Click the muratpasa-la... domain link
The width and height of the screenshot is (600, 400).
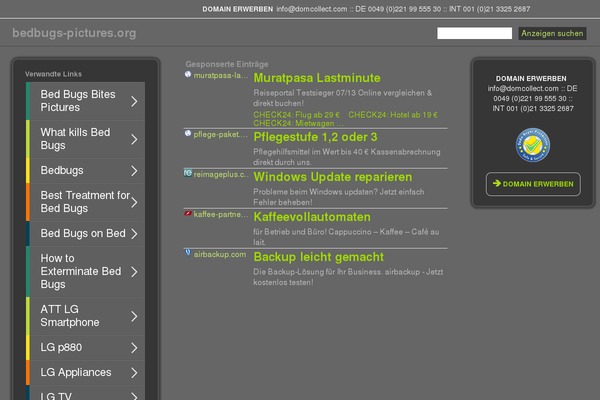(221, 75)
